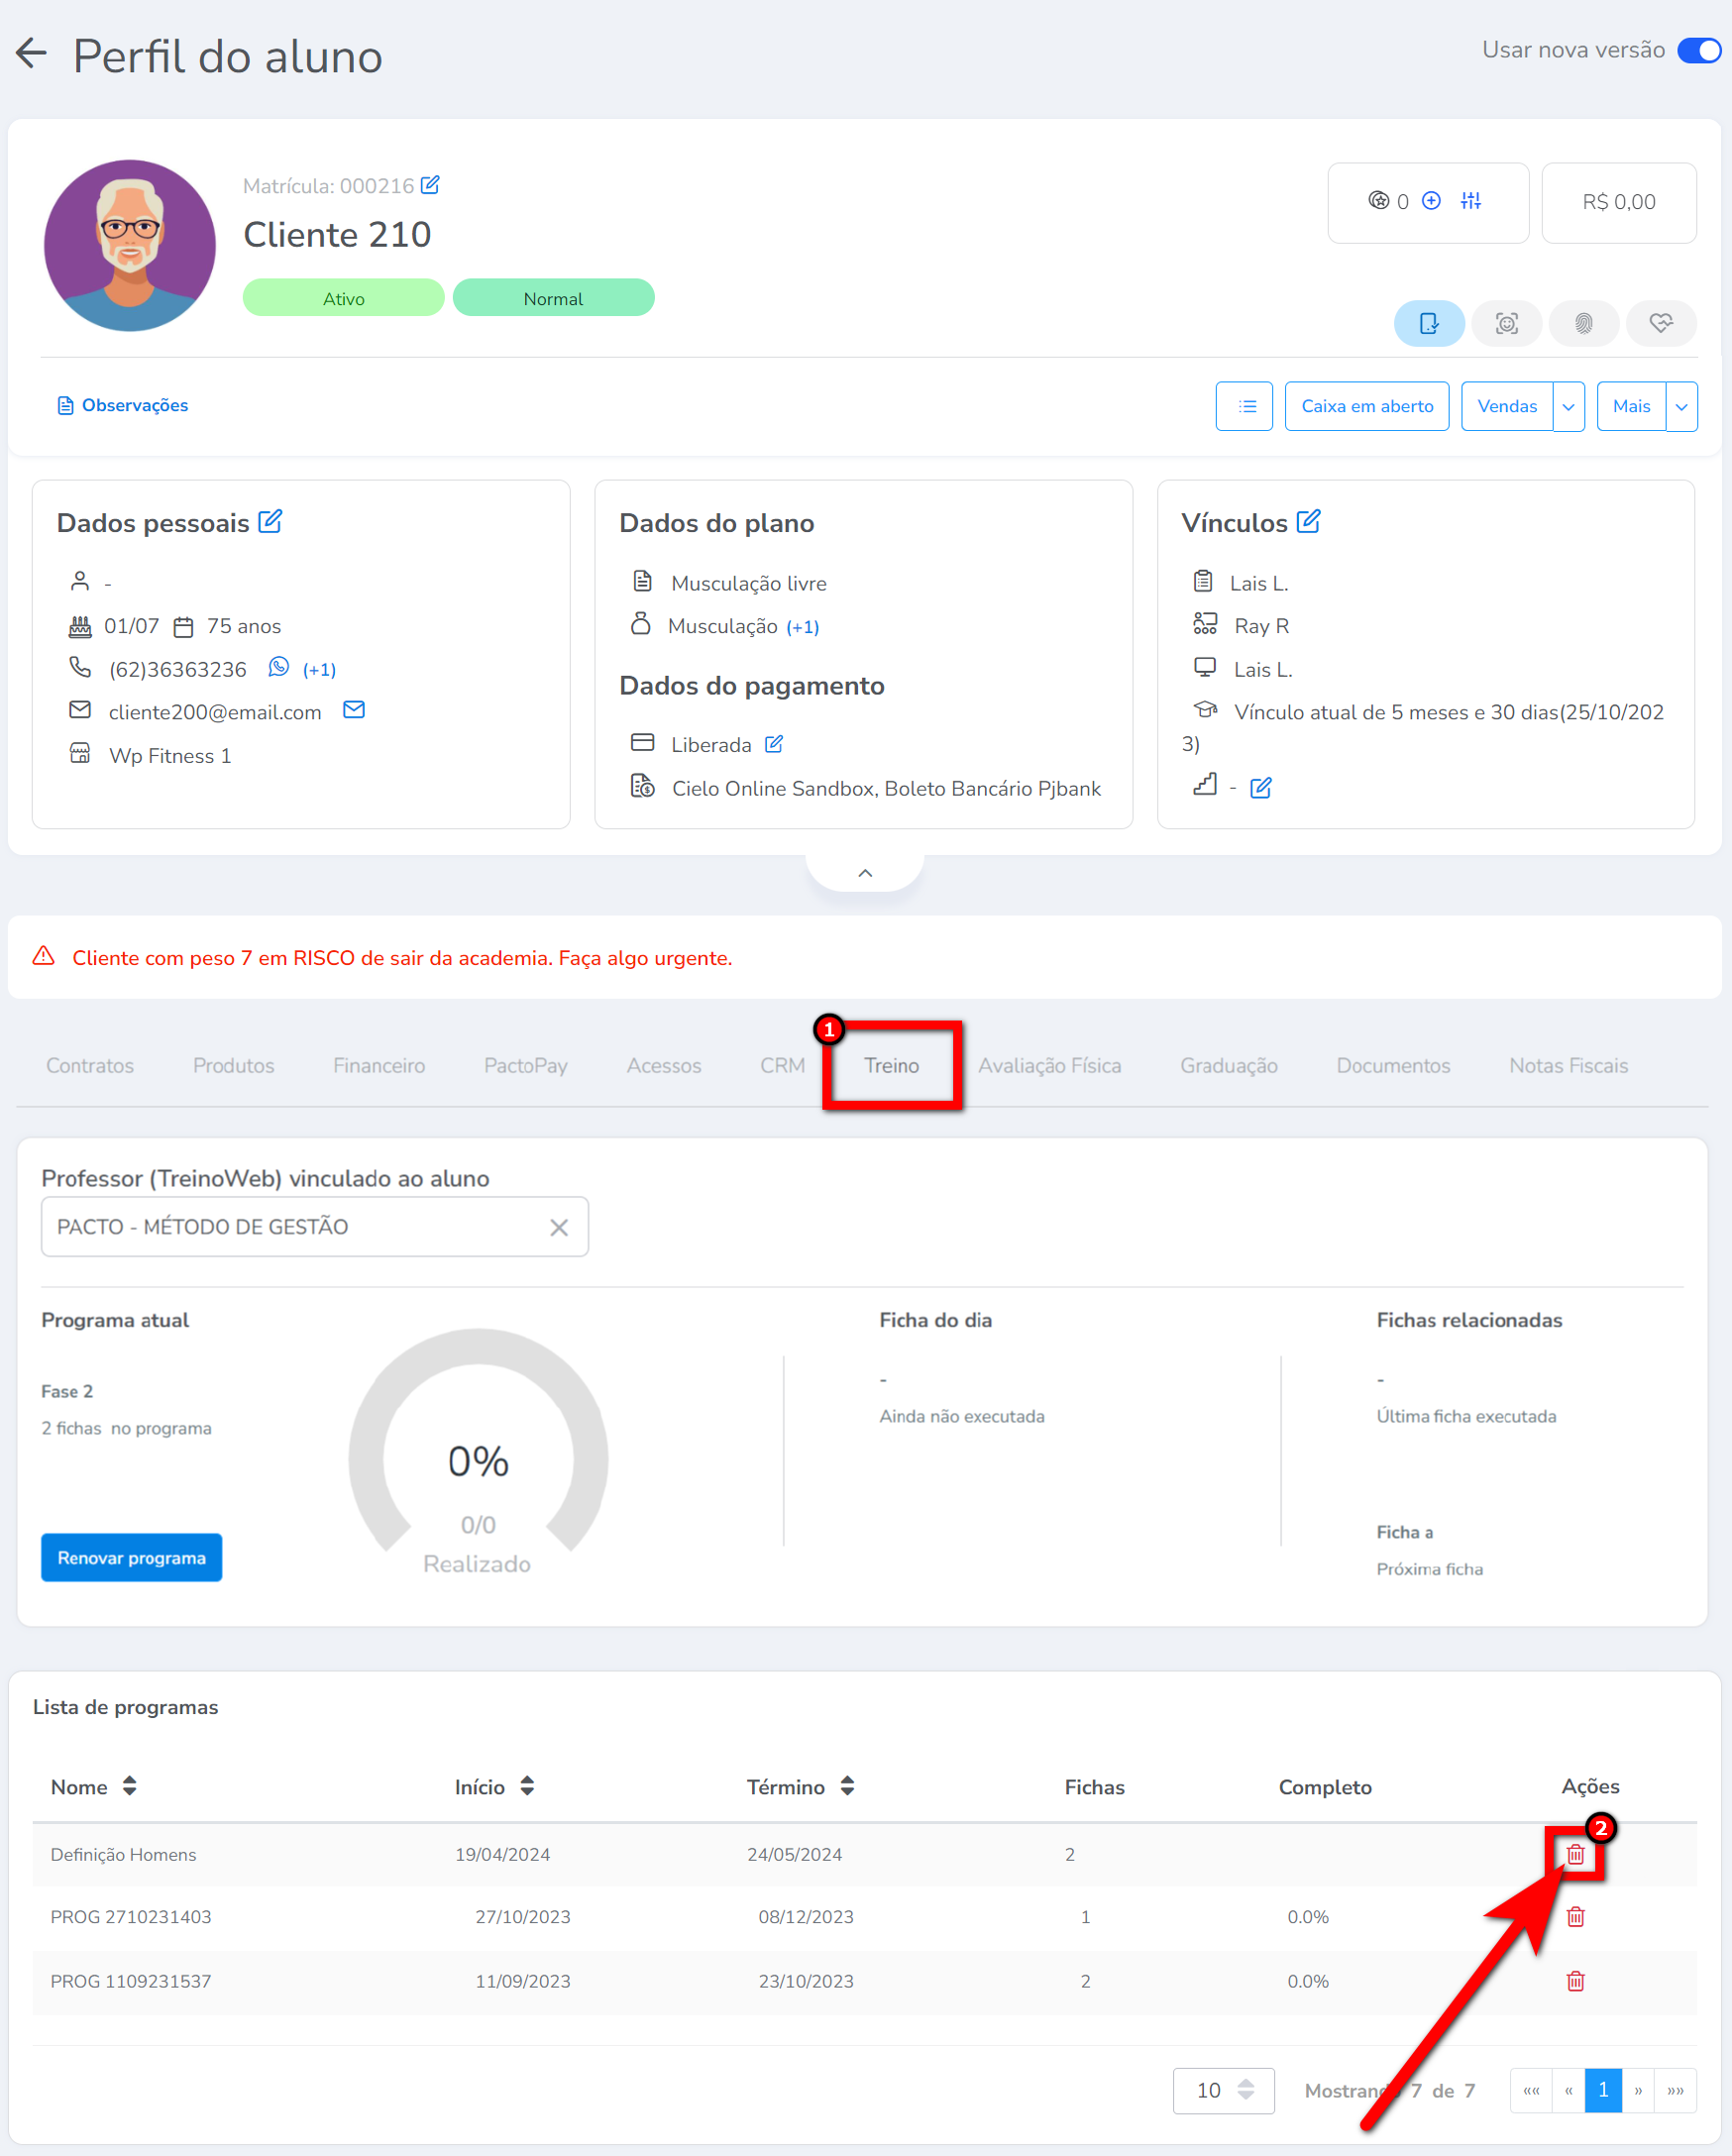Go back using the arrow beside Perfil do aluno
Screen dimensions: 1732x2156
[32, 53]
